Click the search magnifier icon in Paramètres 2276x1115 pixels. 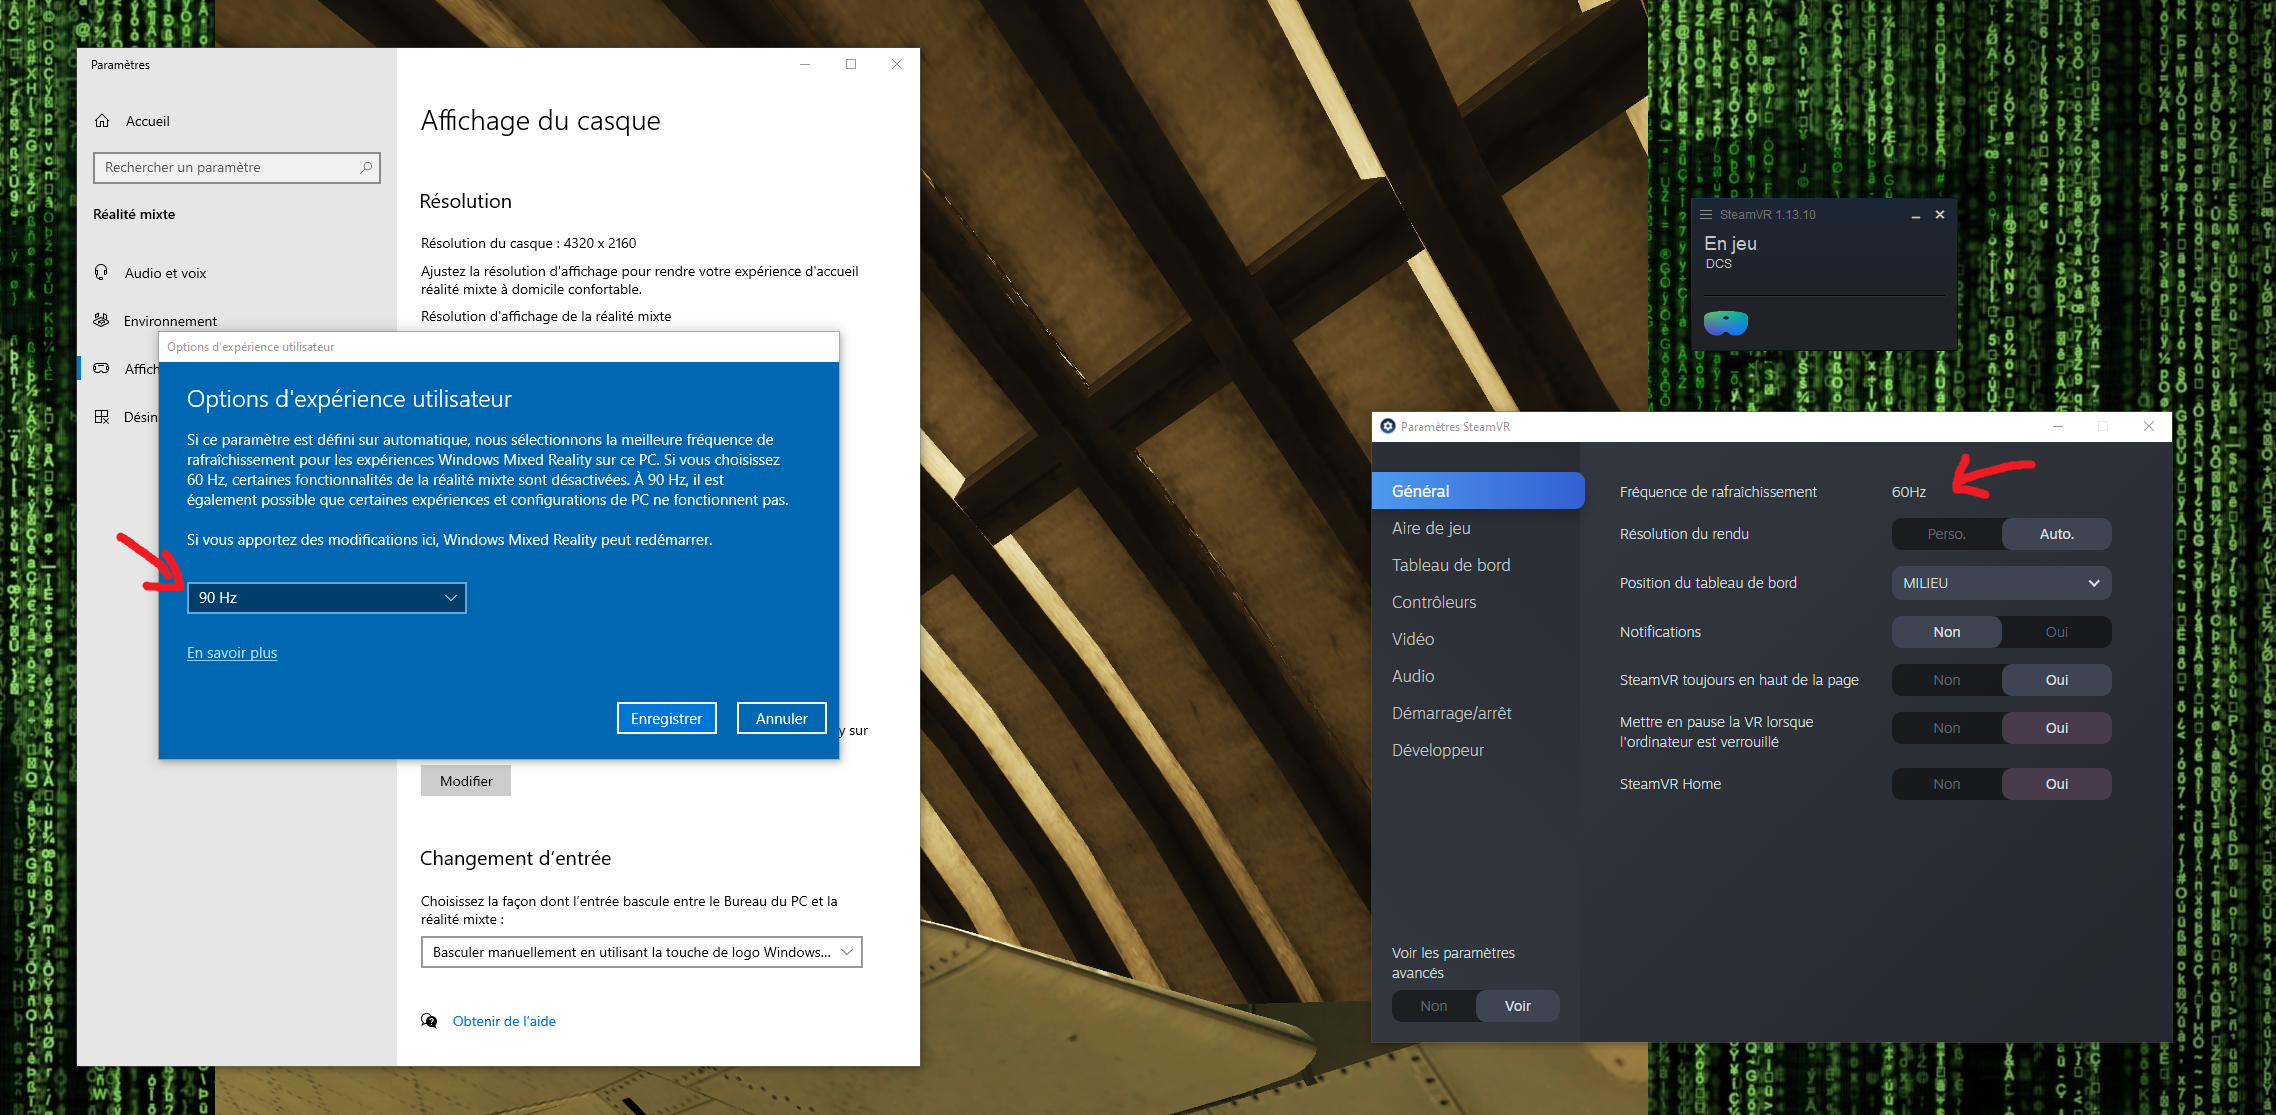click(x=366, y=168)
